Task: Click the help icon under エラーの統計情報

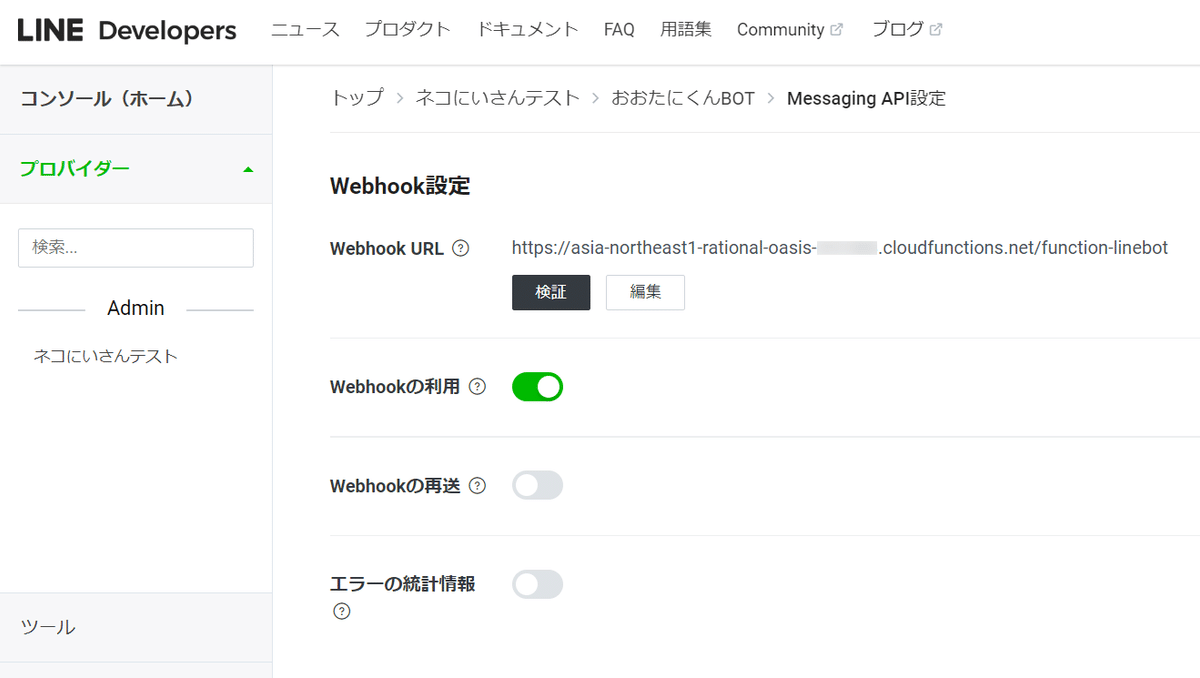Action: 342,611
